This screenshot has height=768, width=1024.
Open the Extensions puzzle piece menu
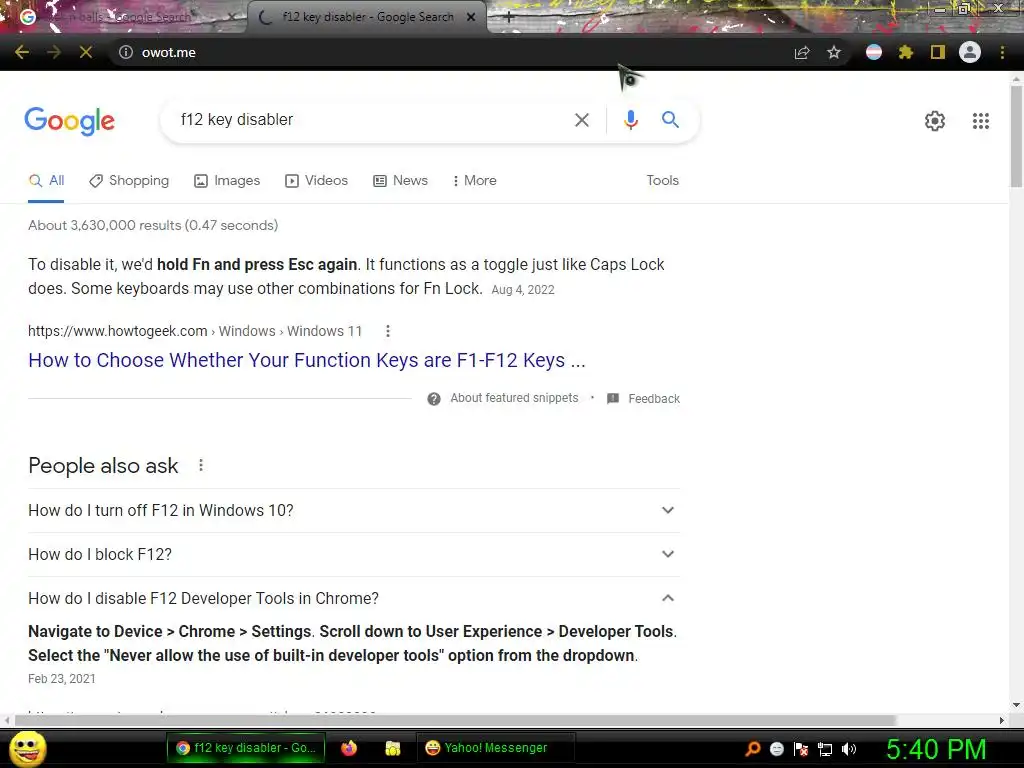pos(906,52)
